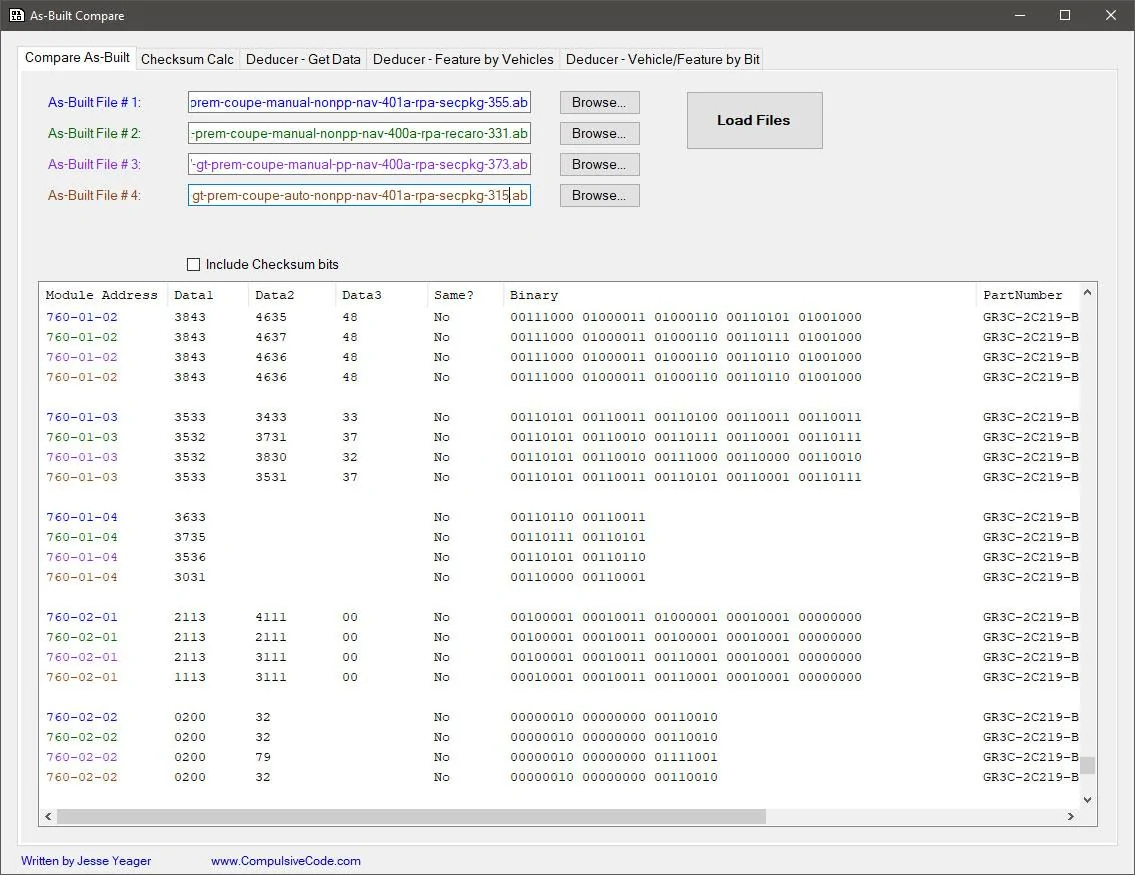Click the As-Built File #2 path field
This screenshot has height=875, width=1135.
[x=359, y=133]
